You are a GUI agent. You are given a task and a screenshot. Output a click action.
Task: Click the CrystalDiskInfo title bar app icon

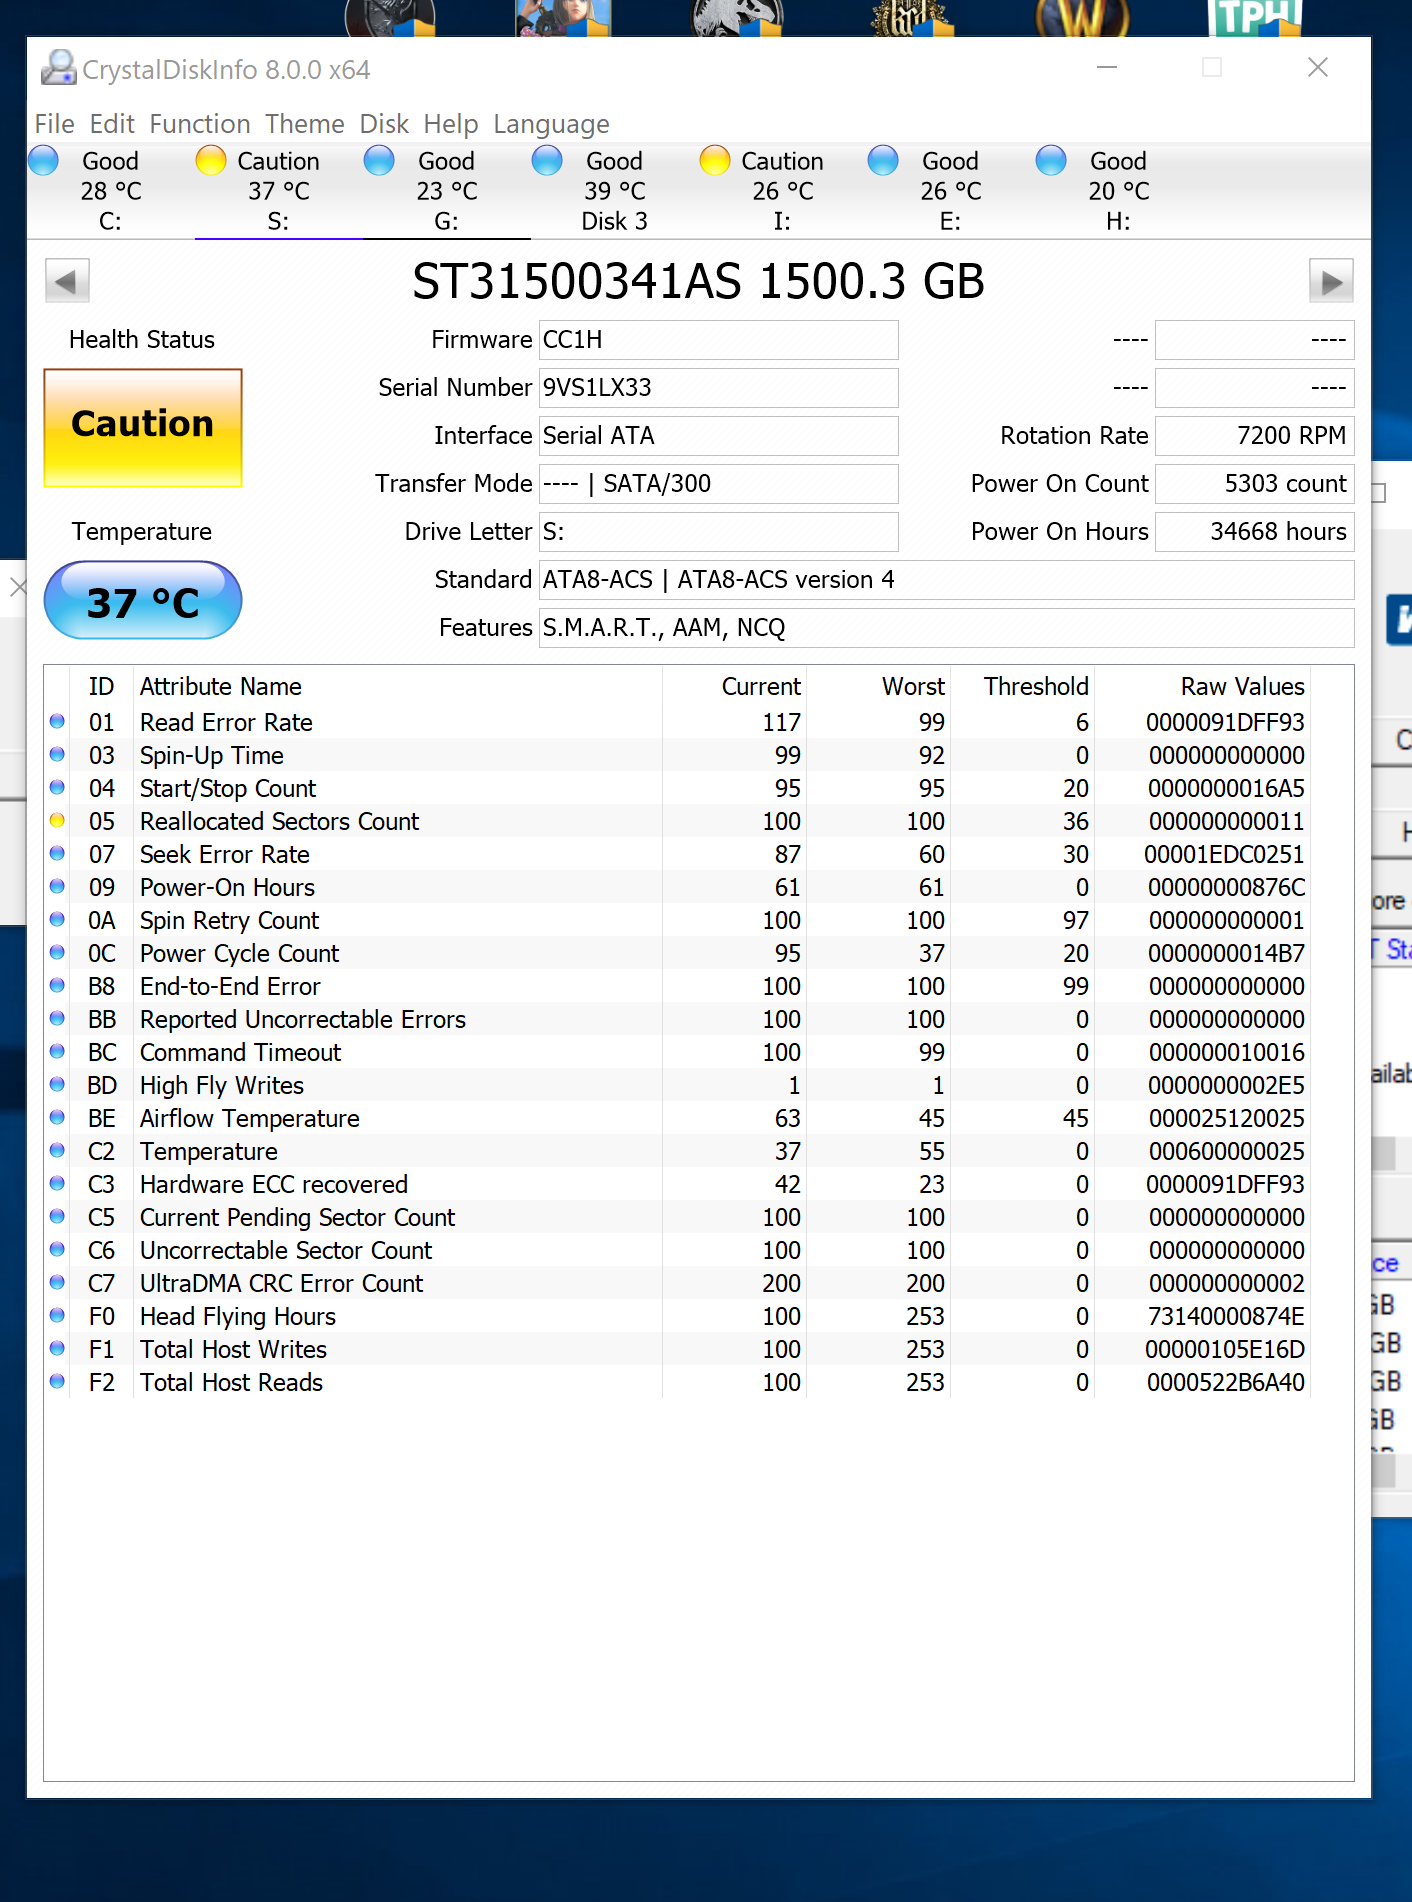(x=58, y=68)
